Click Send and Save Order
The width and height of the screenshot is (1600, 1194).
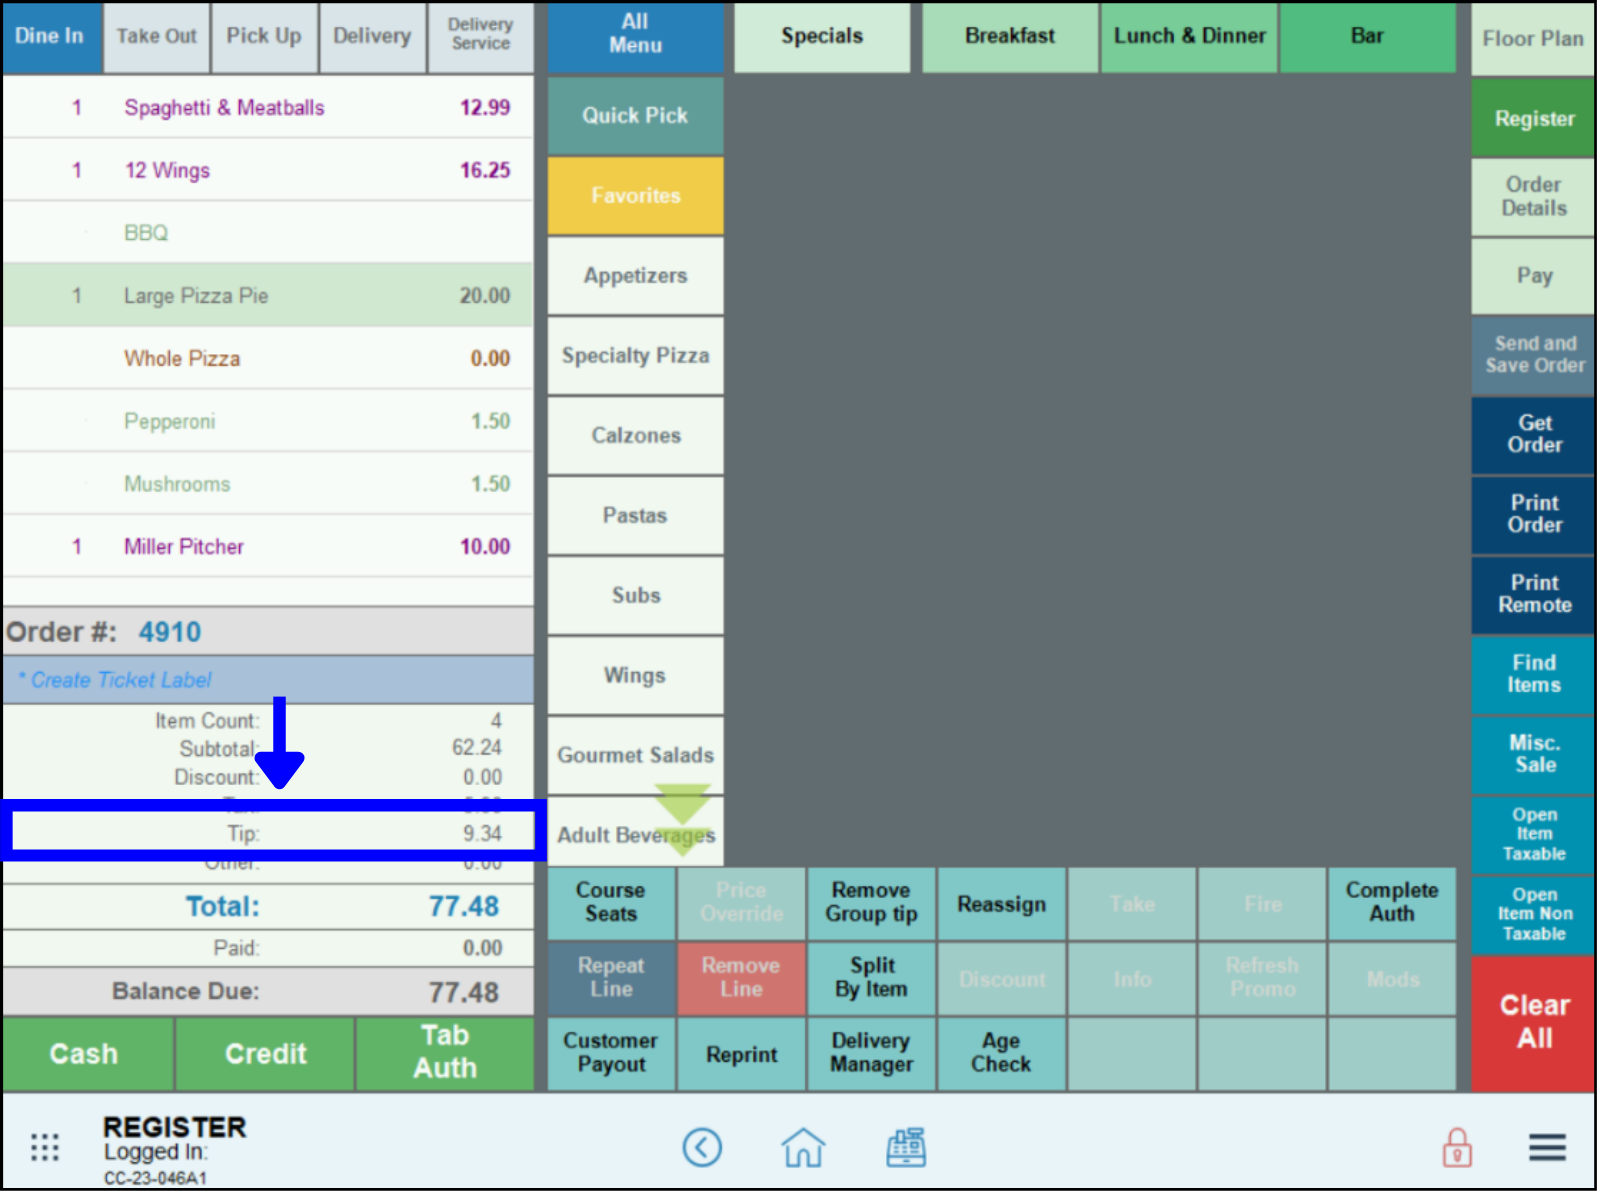(x=1533, y=355)
